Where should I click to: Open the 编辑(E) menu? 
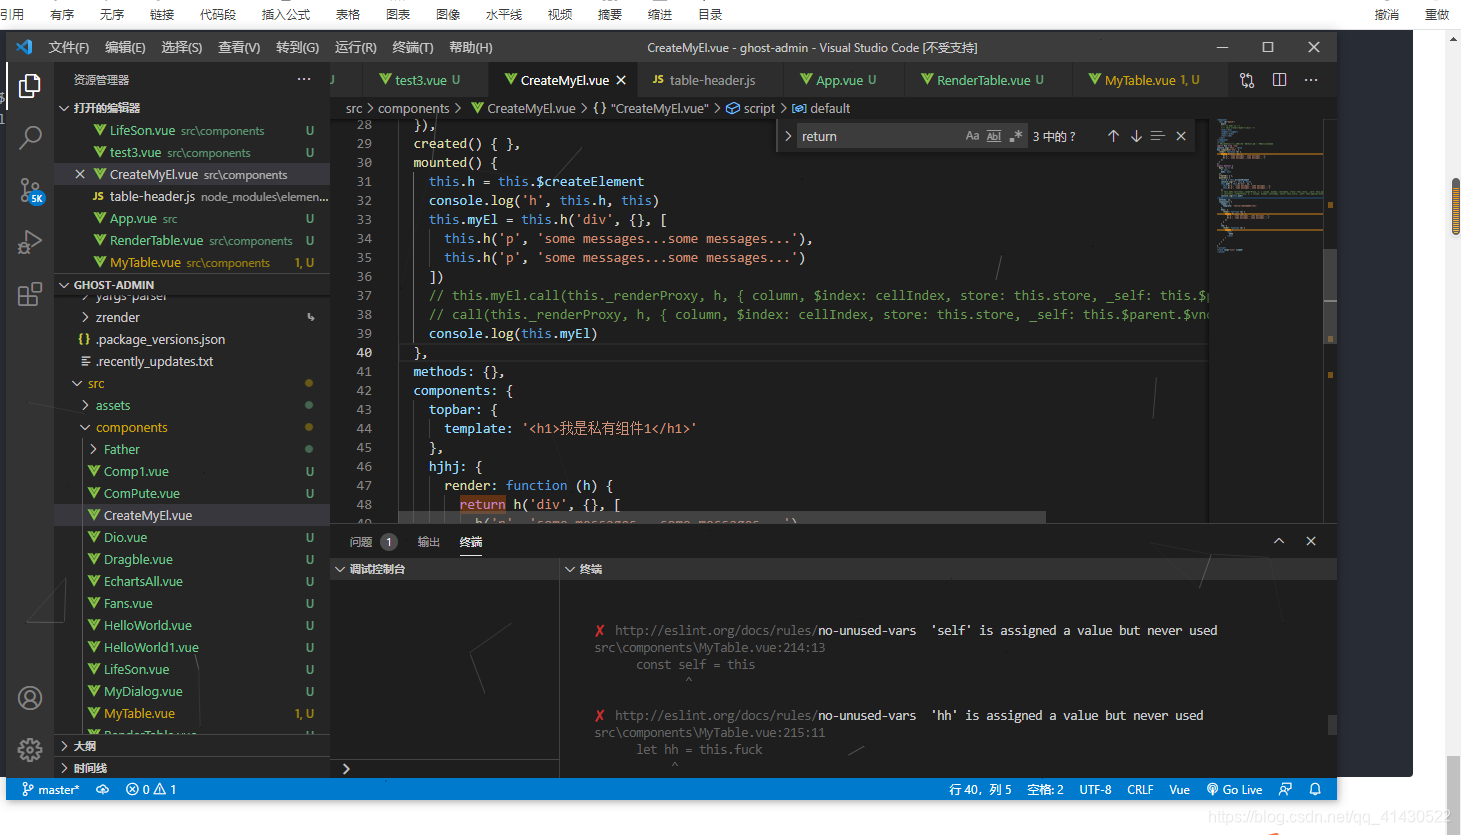coord(125,47)
